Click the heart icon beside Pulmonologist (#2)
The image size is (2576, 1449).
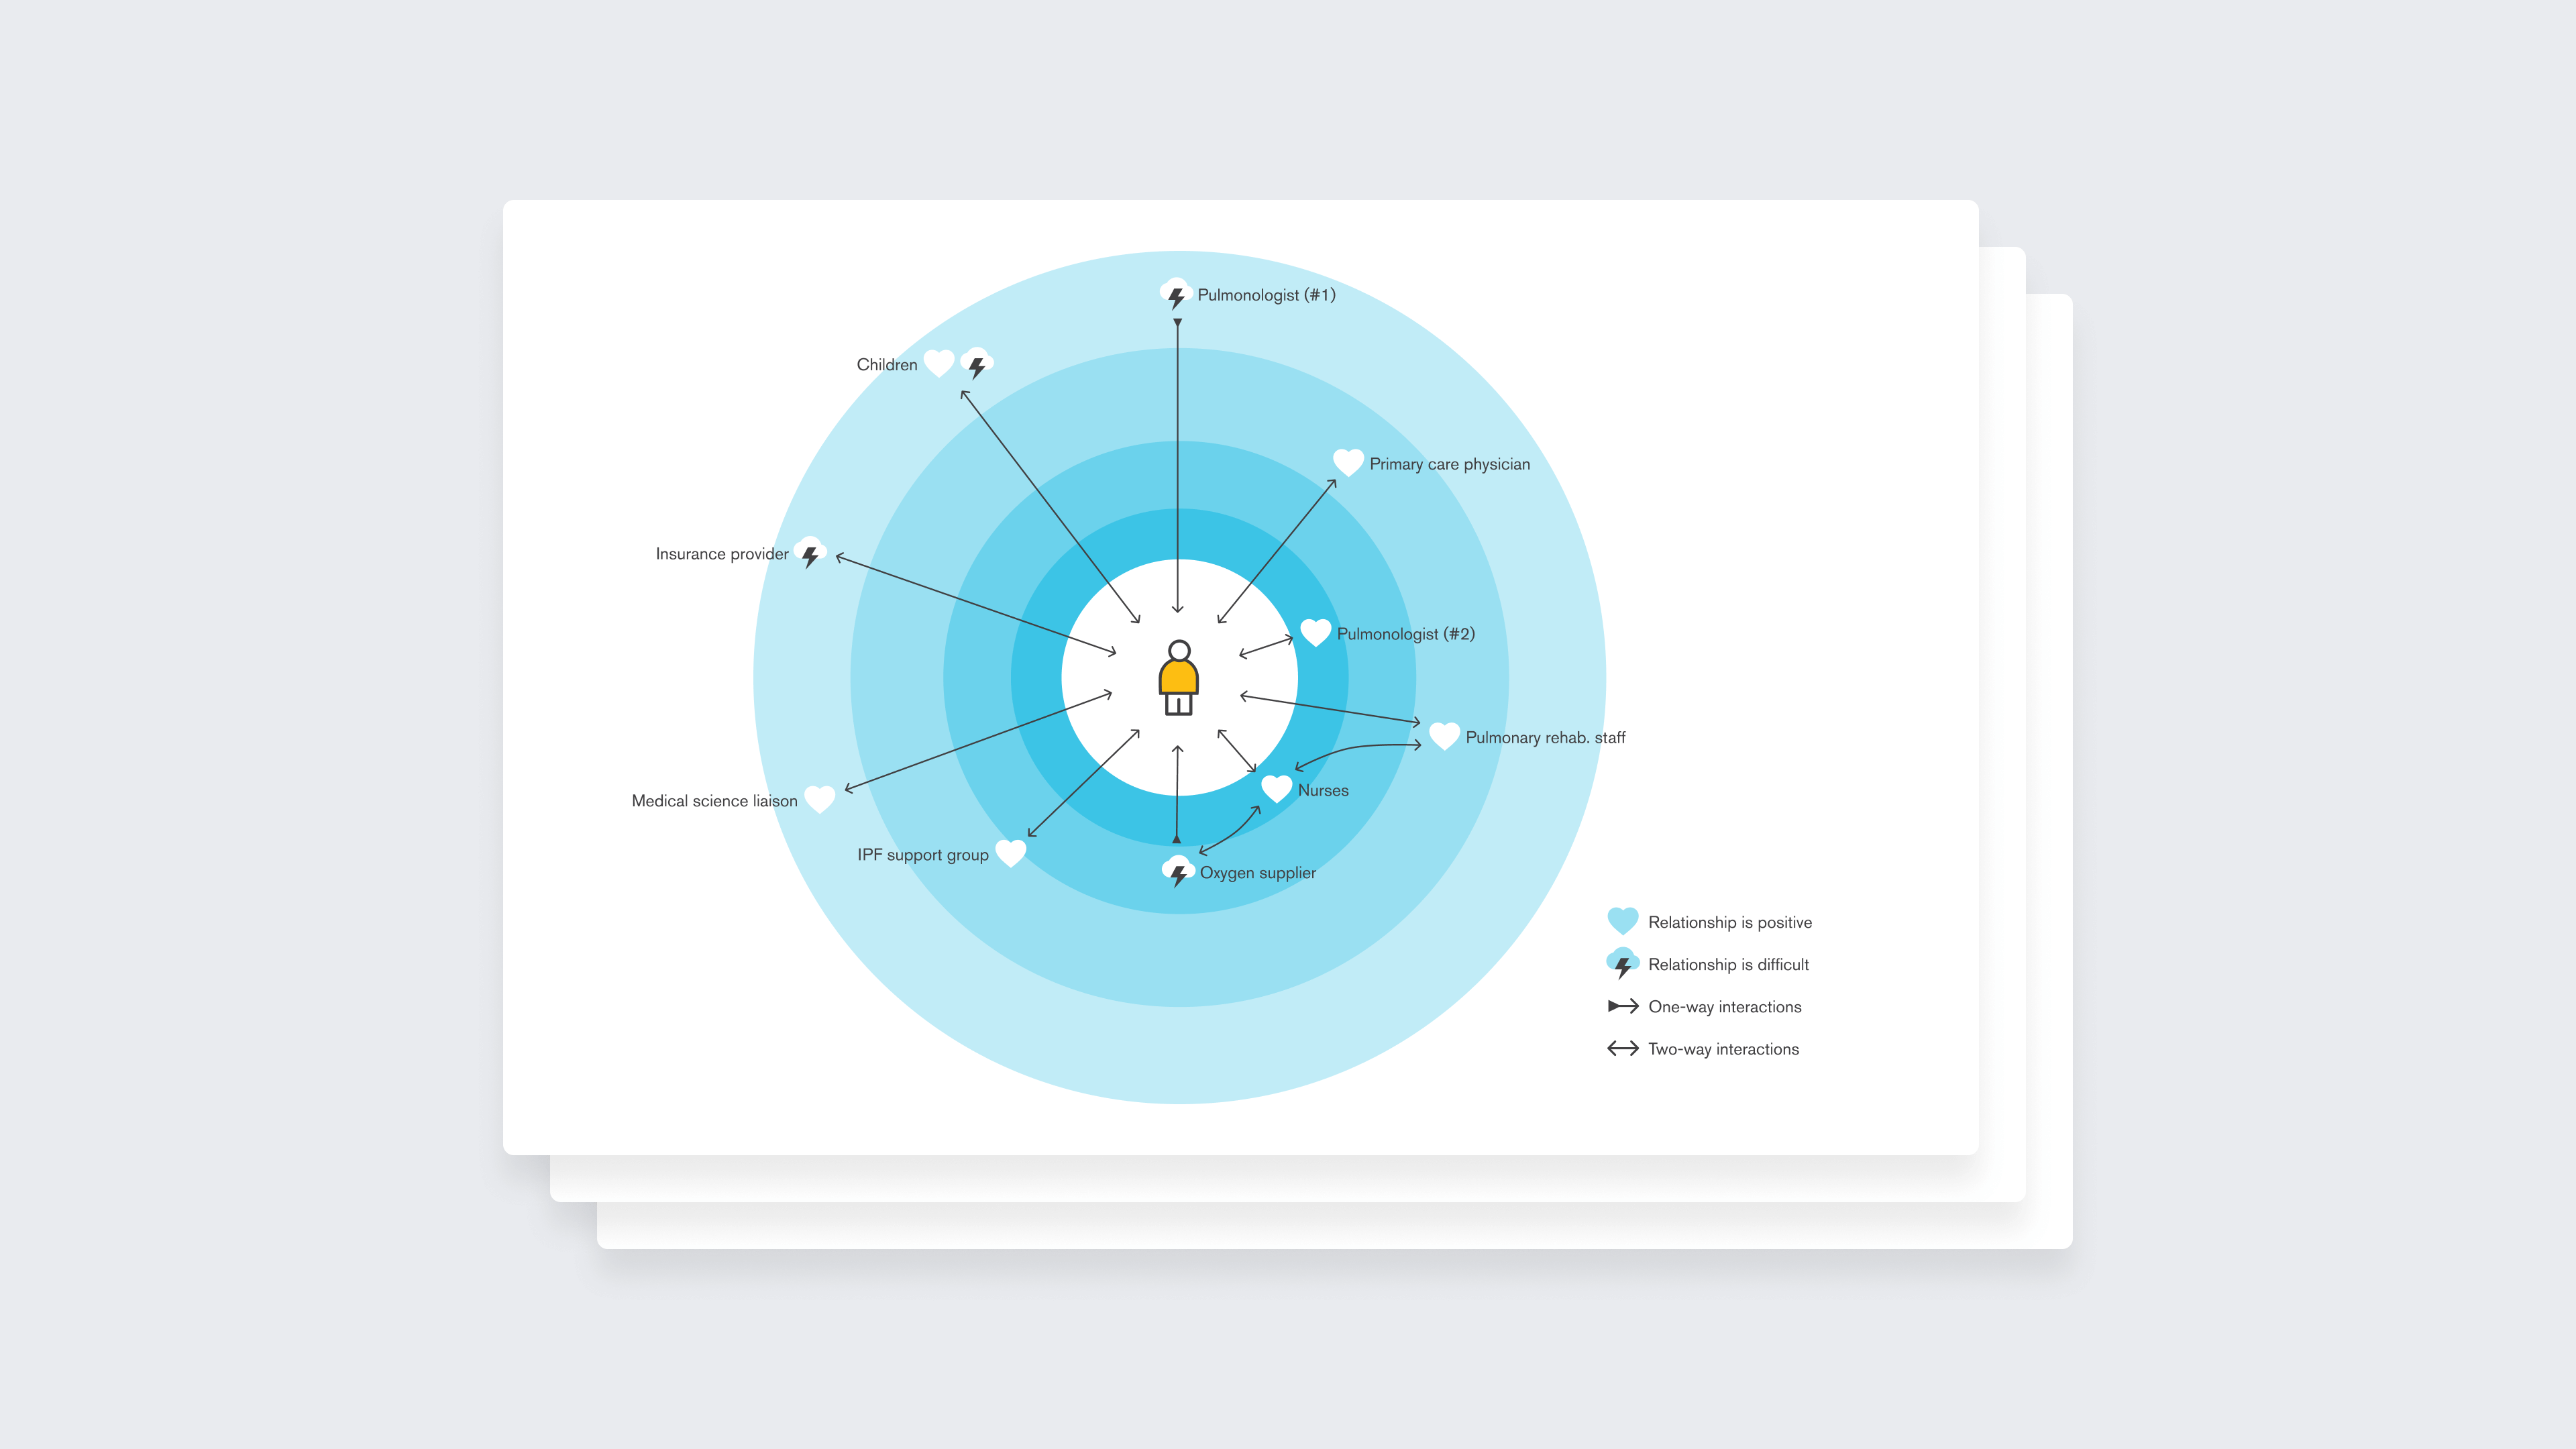(1316, 632)
